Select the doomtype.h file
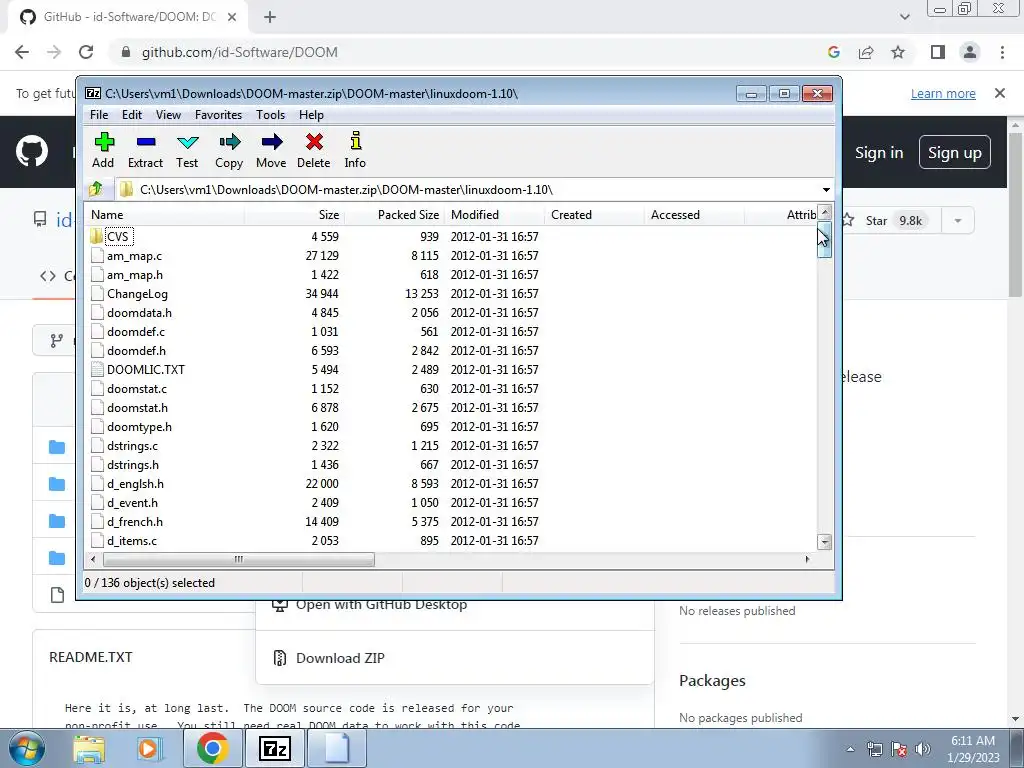 pyautogui.click(x=139, y=427)
